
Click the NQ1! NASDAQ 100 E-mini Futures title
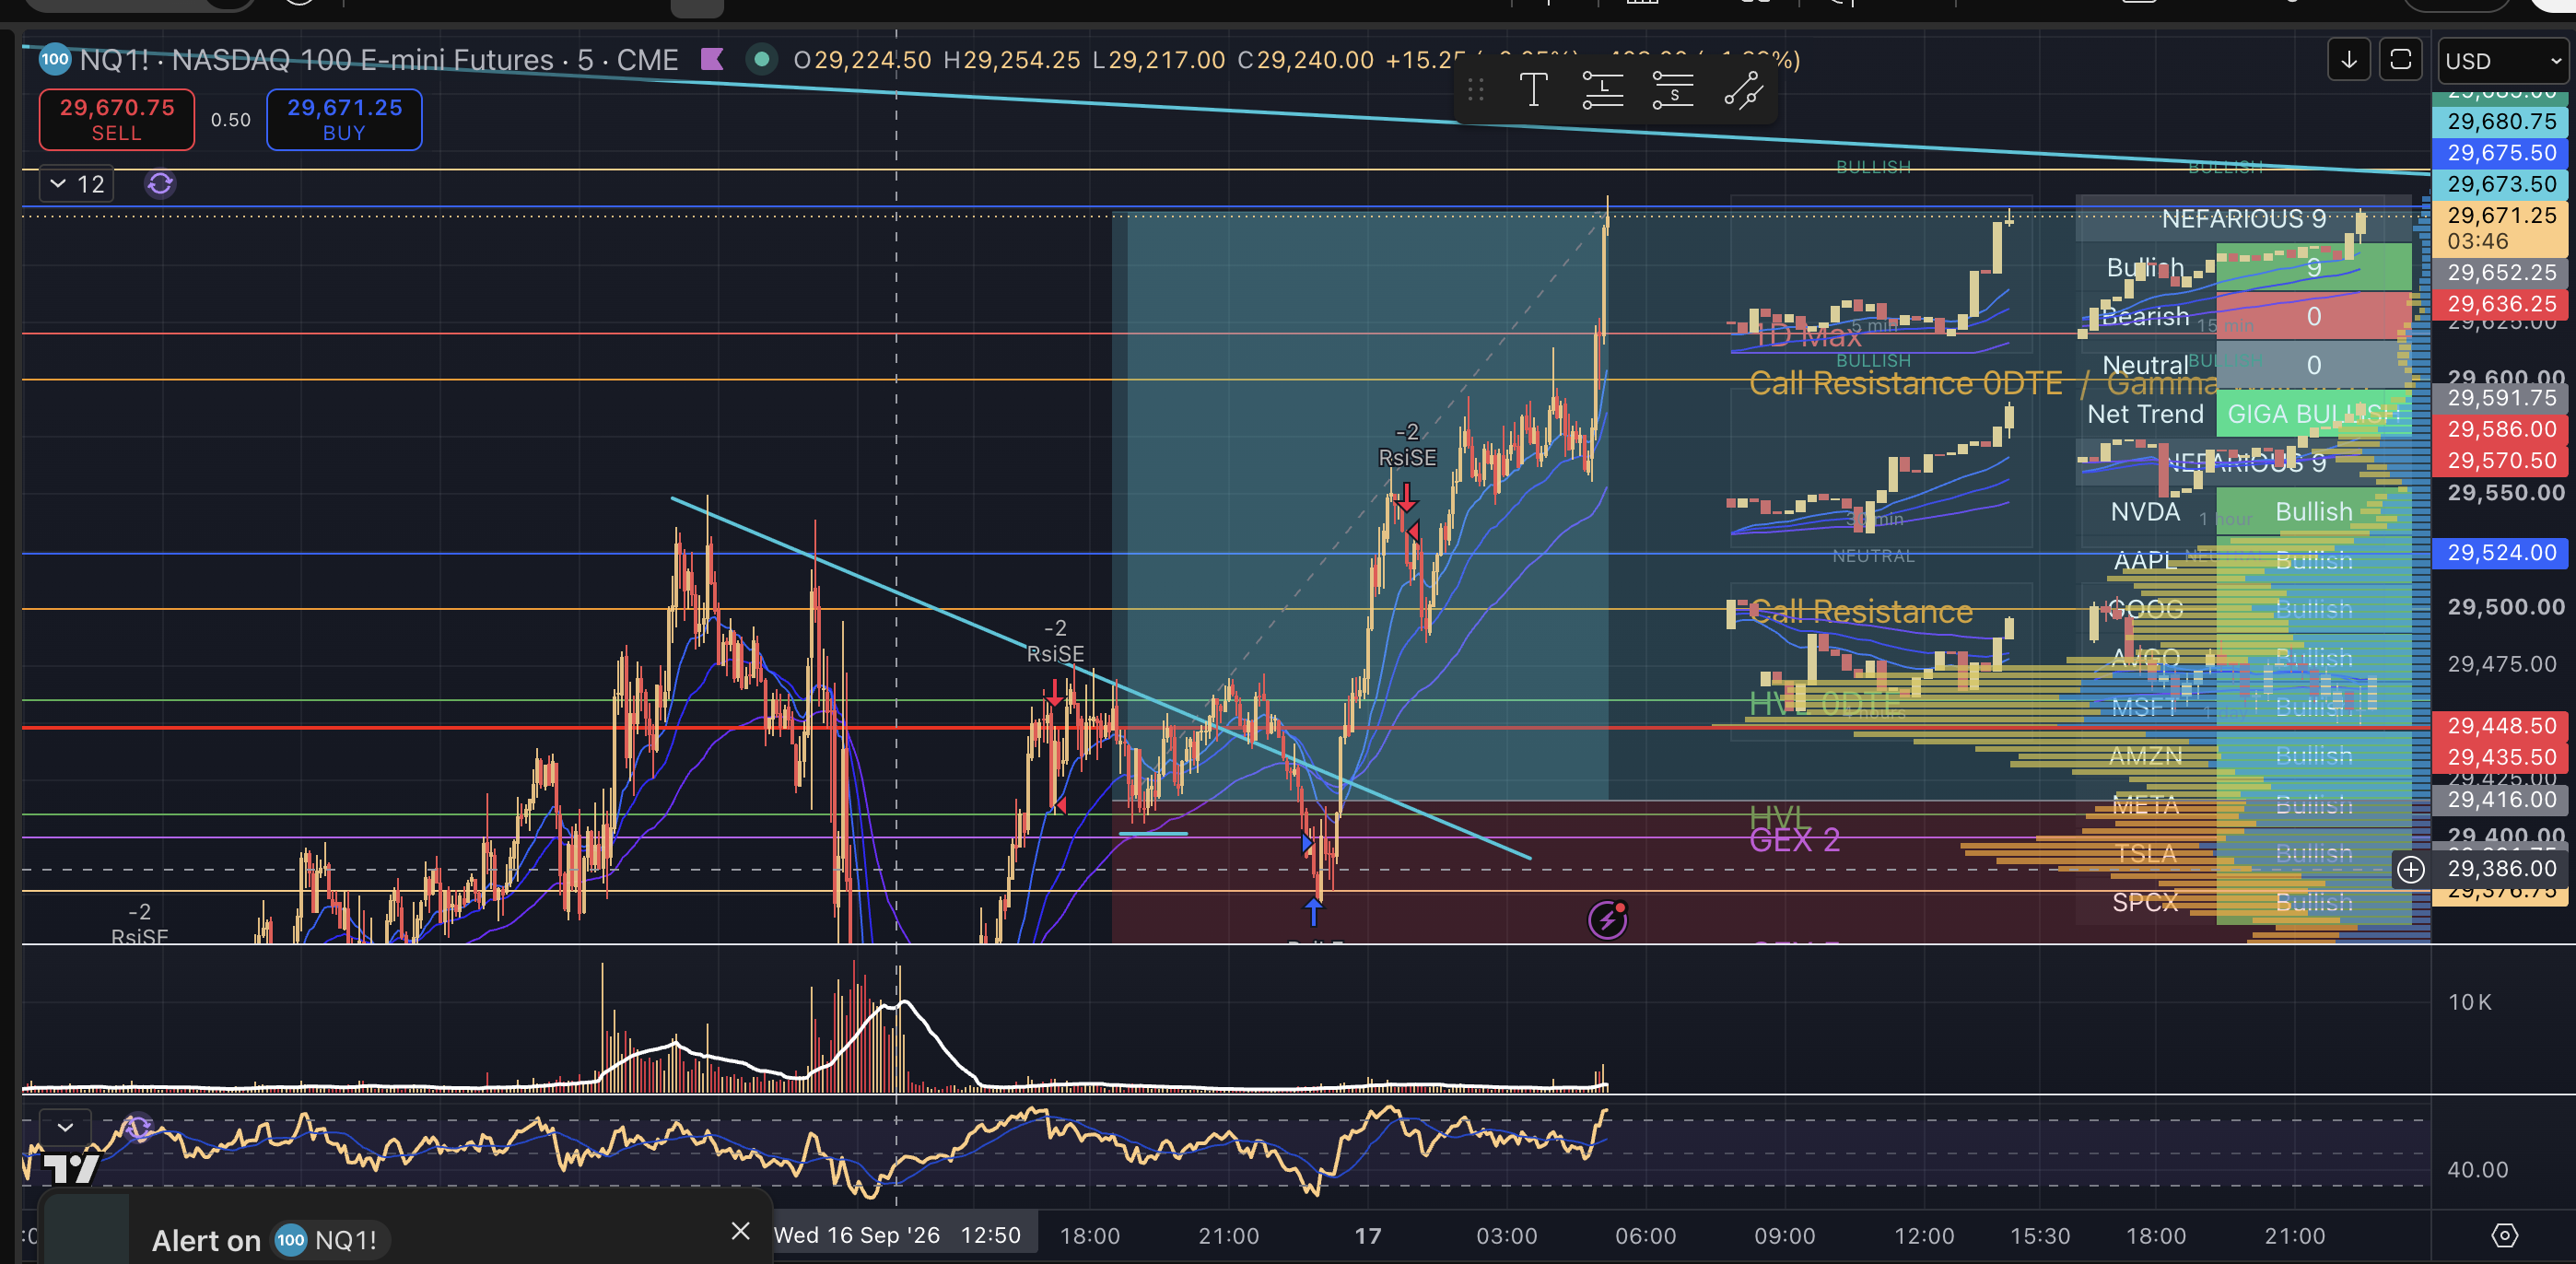click(x=379, y=60)
